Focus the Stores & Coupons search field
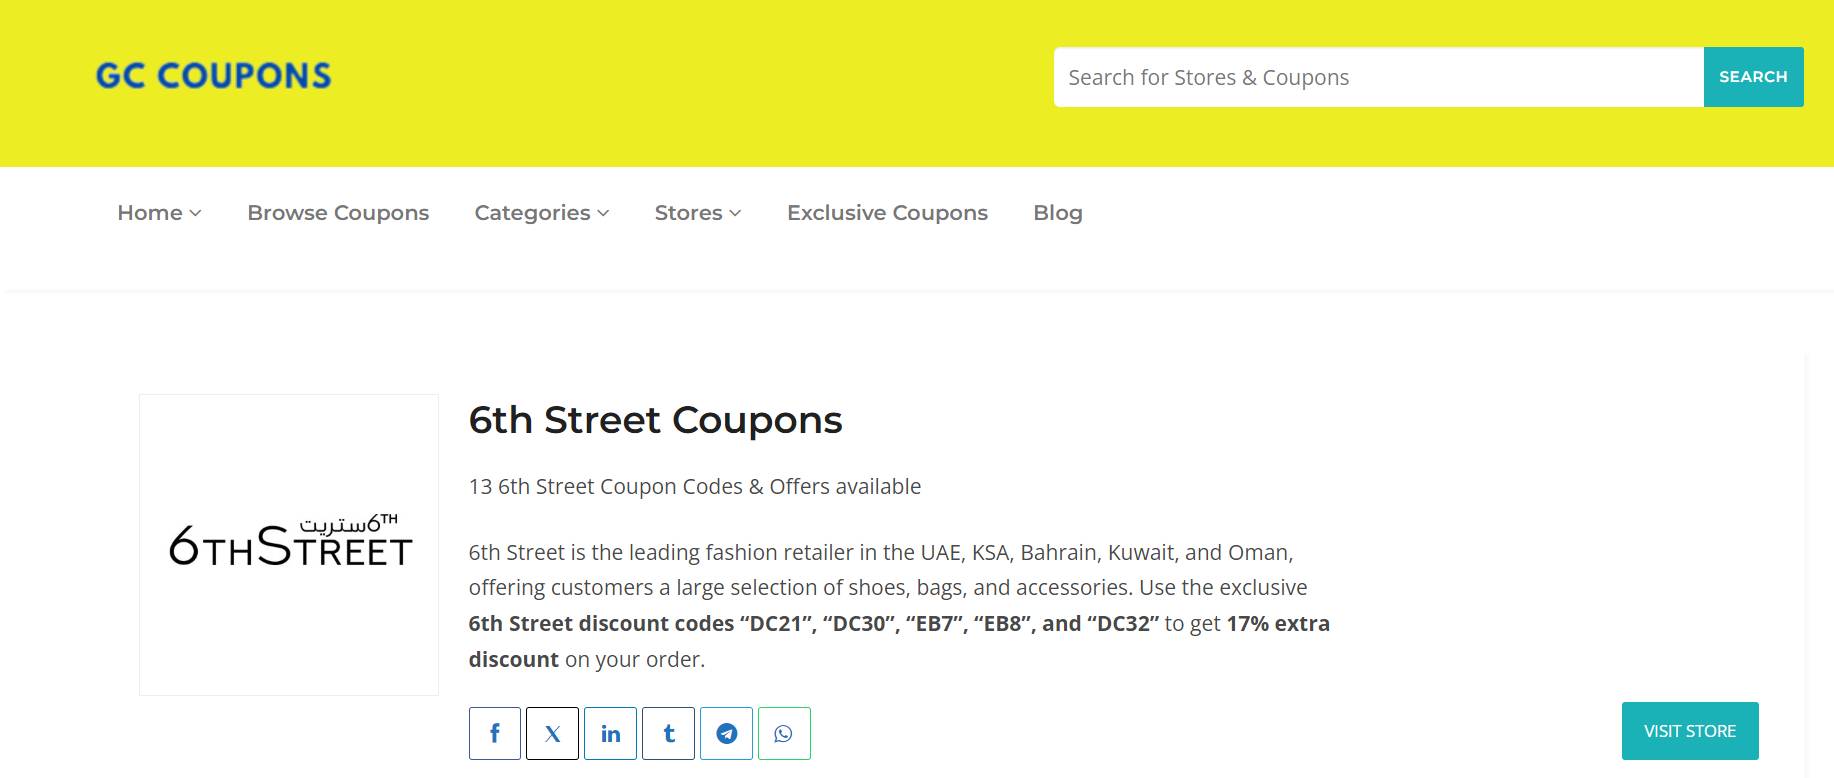 pyautogui.click(x=1378, y=77)
